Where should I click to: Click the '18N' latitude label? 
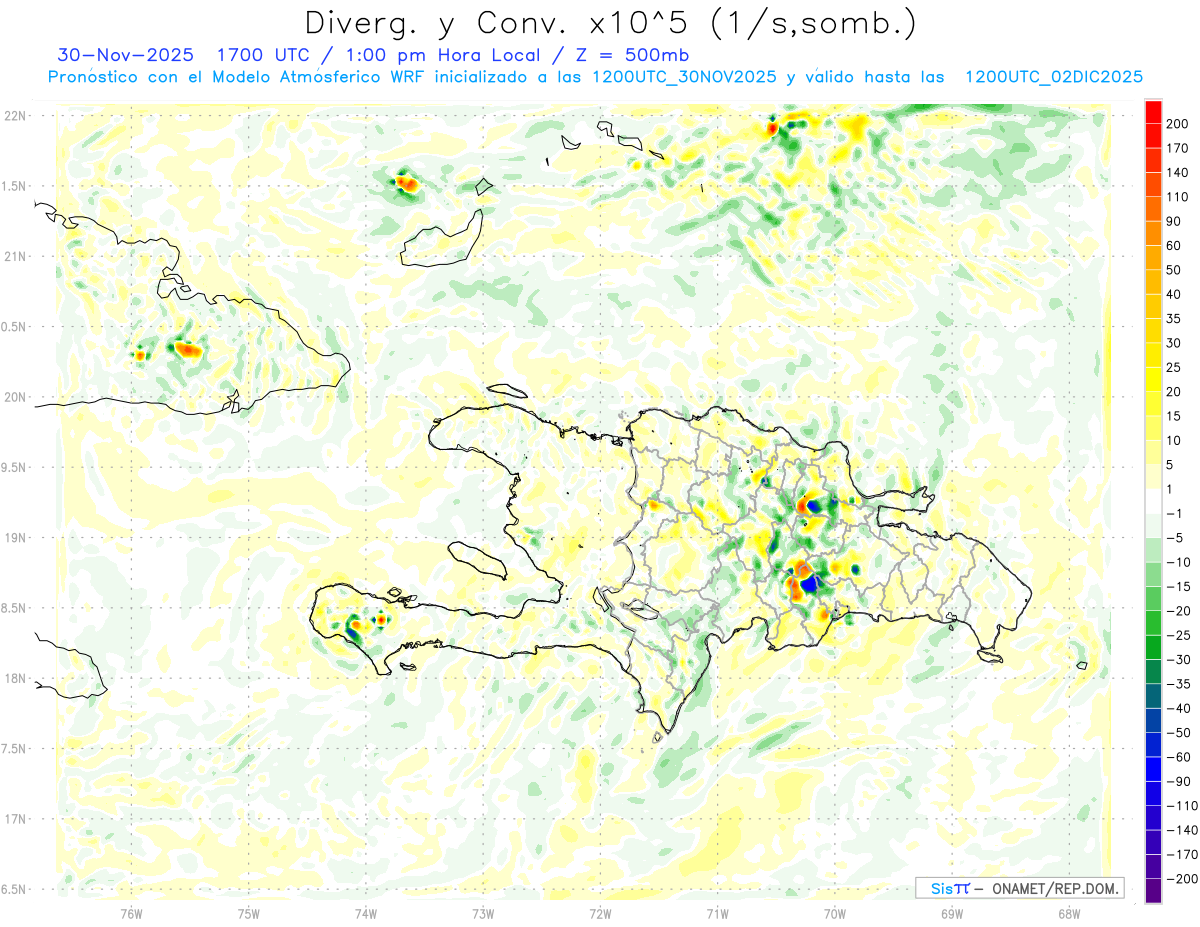coord(15,679)
